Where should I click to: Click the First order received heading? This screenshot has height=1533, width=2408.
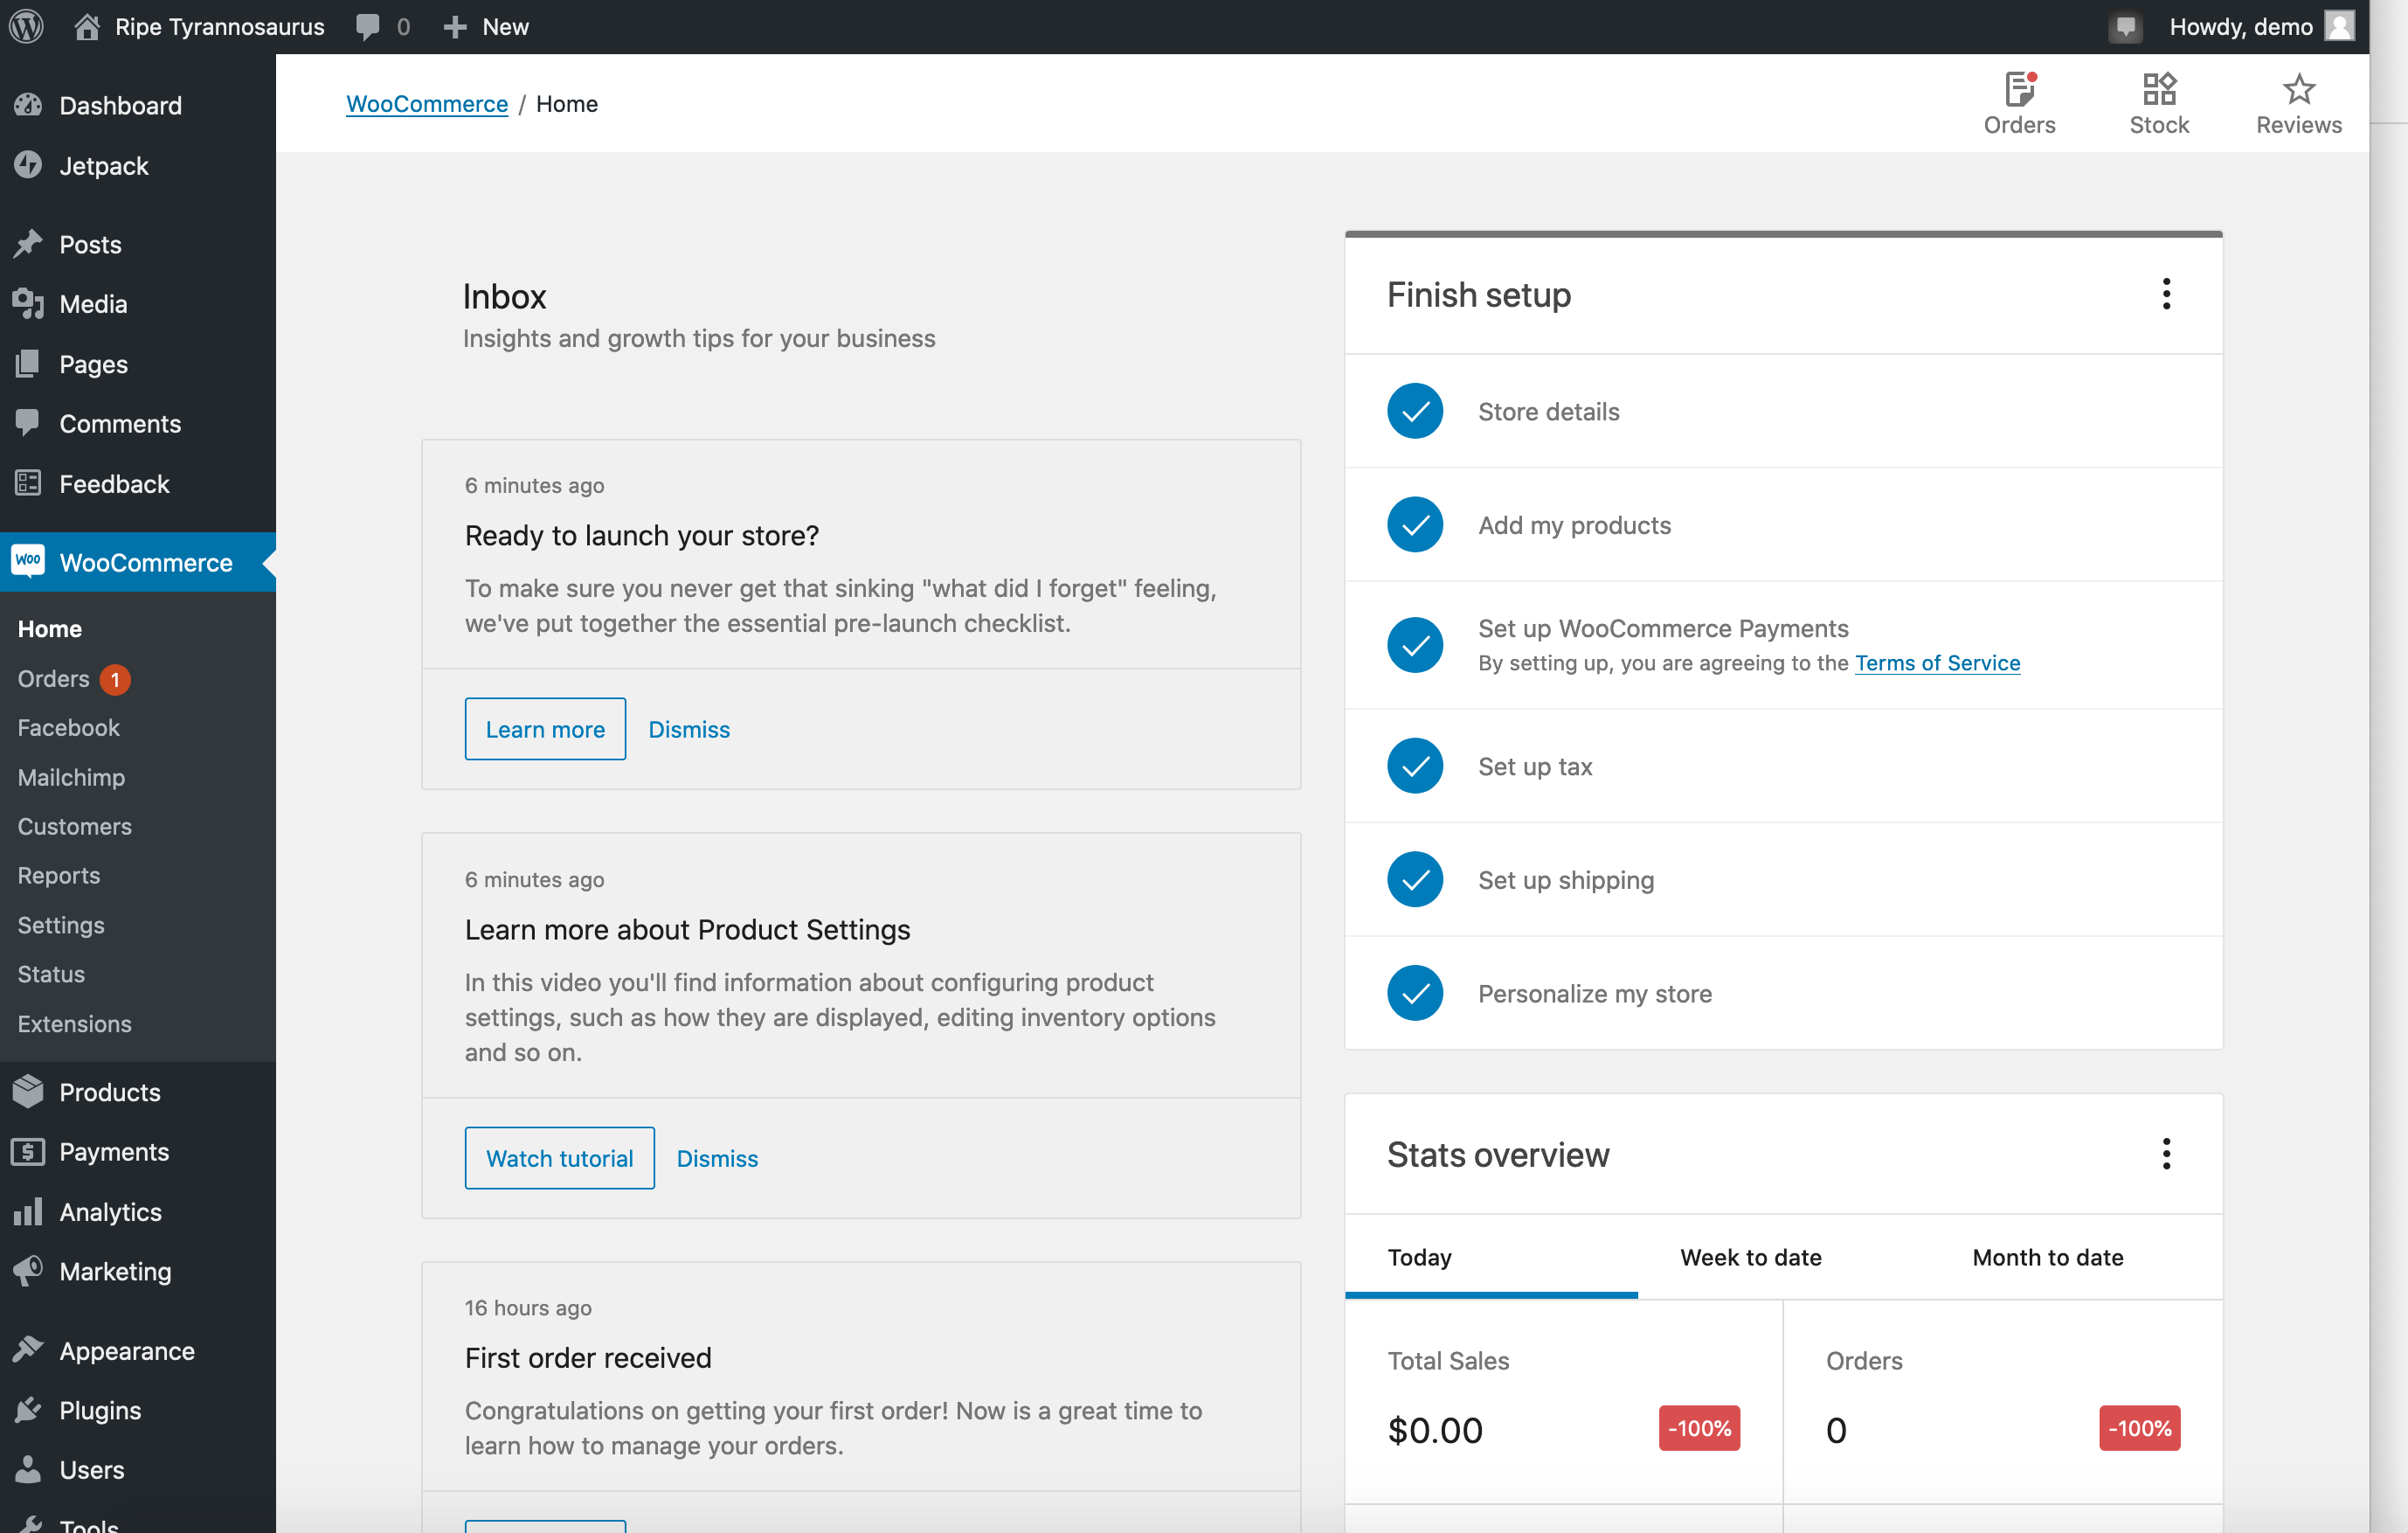pos(588,1358)
